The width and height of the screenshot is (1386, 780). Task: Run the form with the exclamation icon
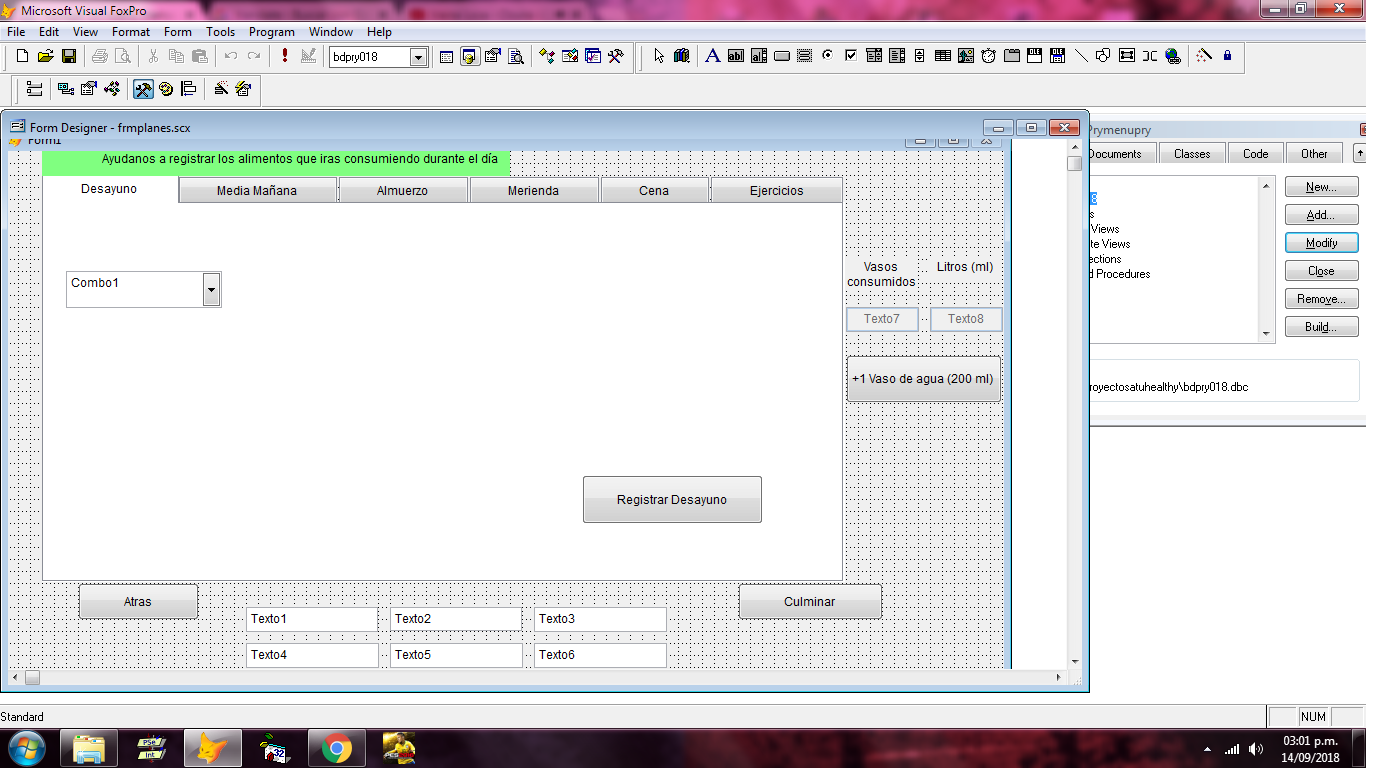pyautogui.click(x=285, y=57)
